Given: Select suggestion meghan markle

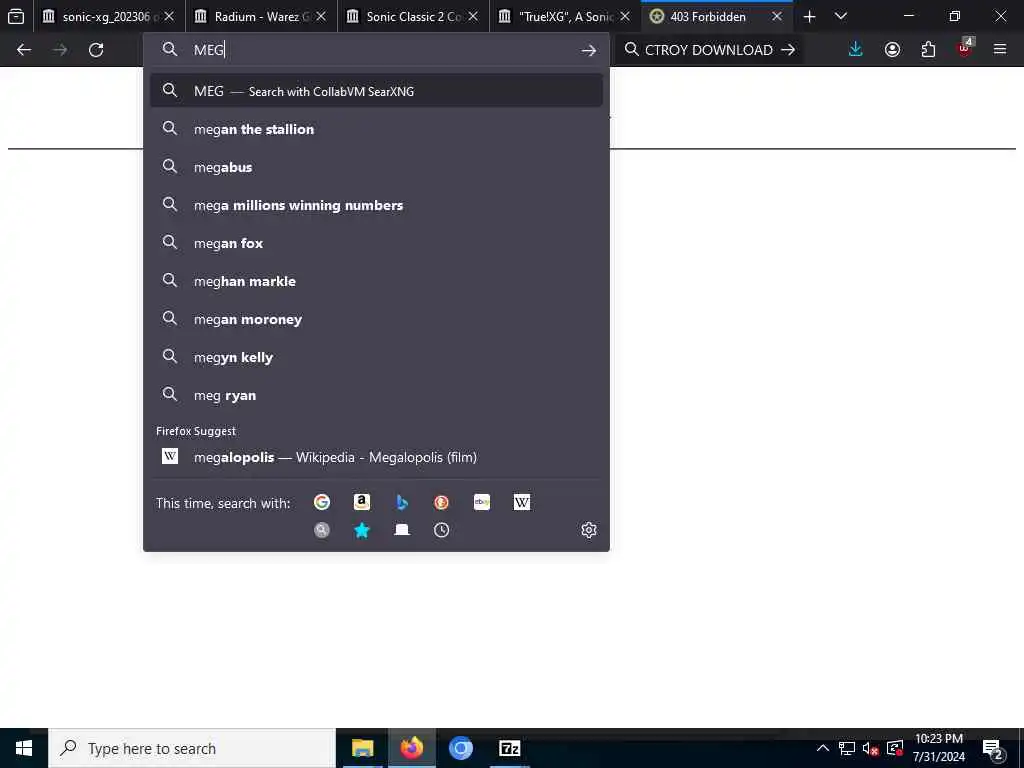Looking at the screenshot, I should (x=376, y=281).
